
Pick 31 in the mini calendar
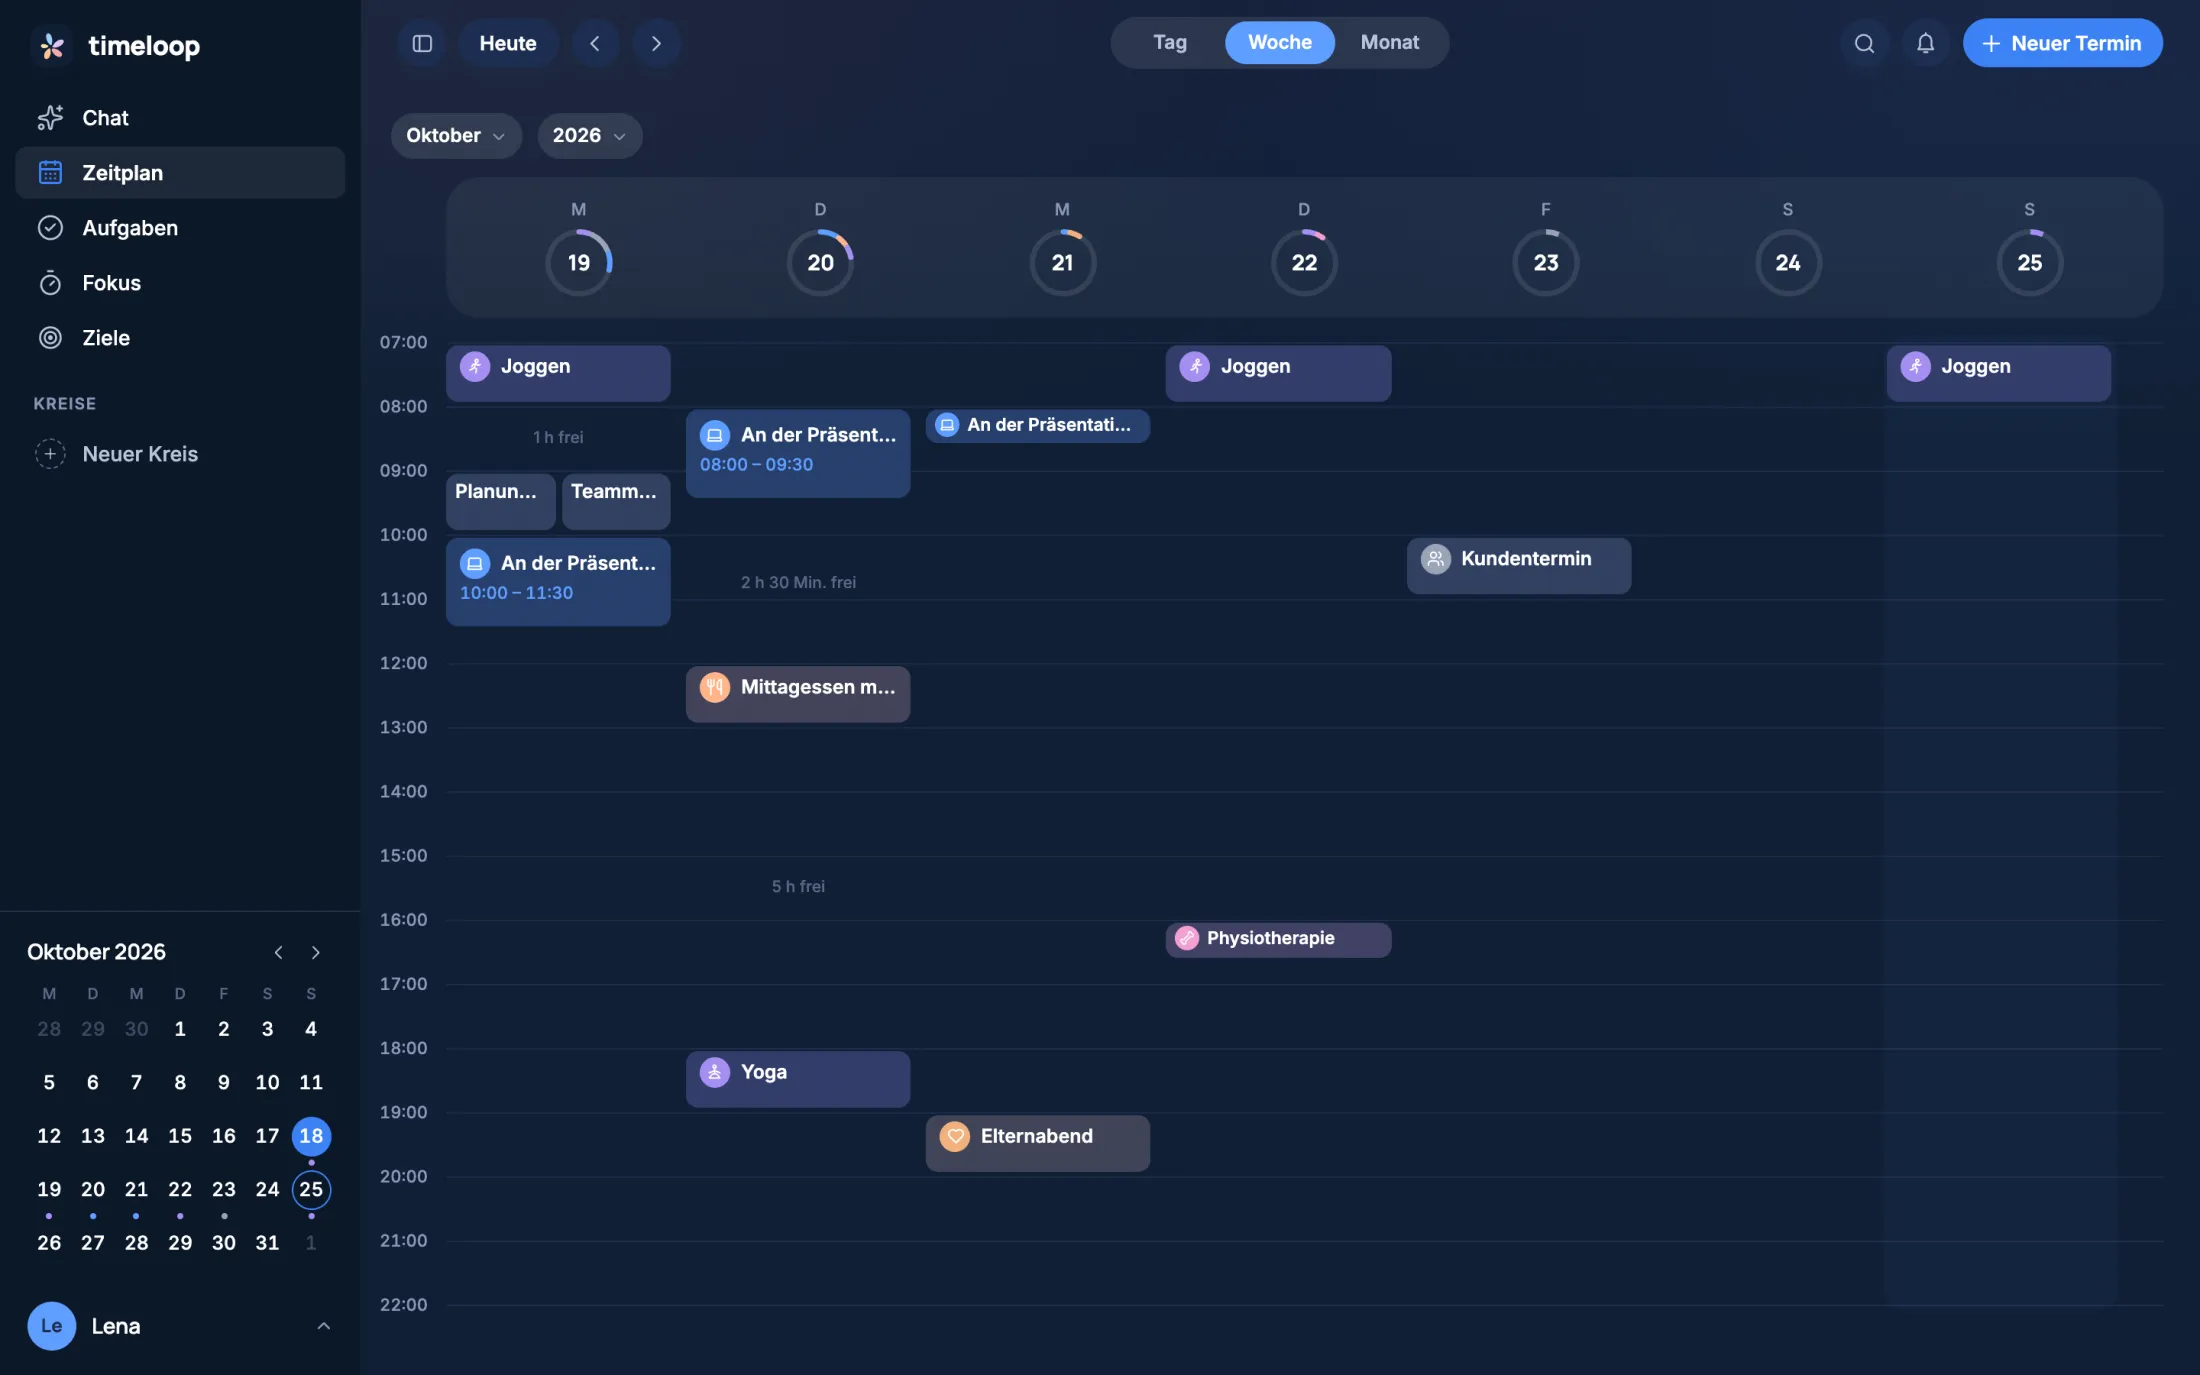[267, 1243]
